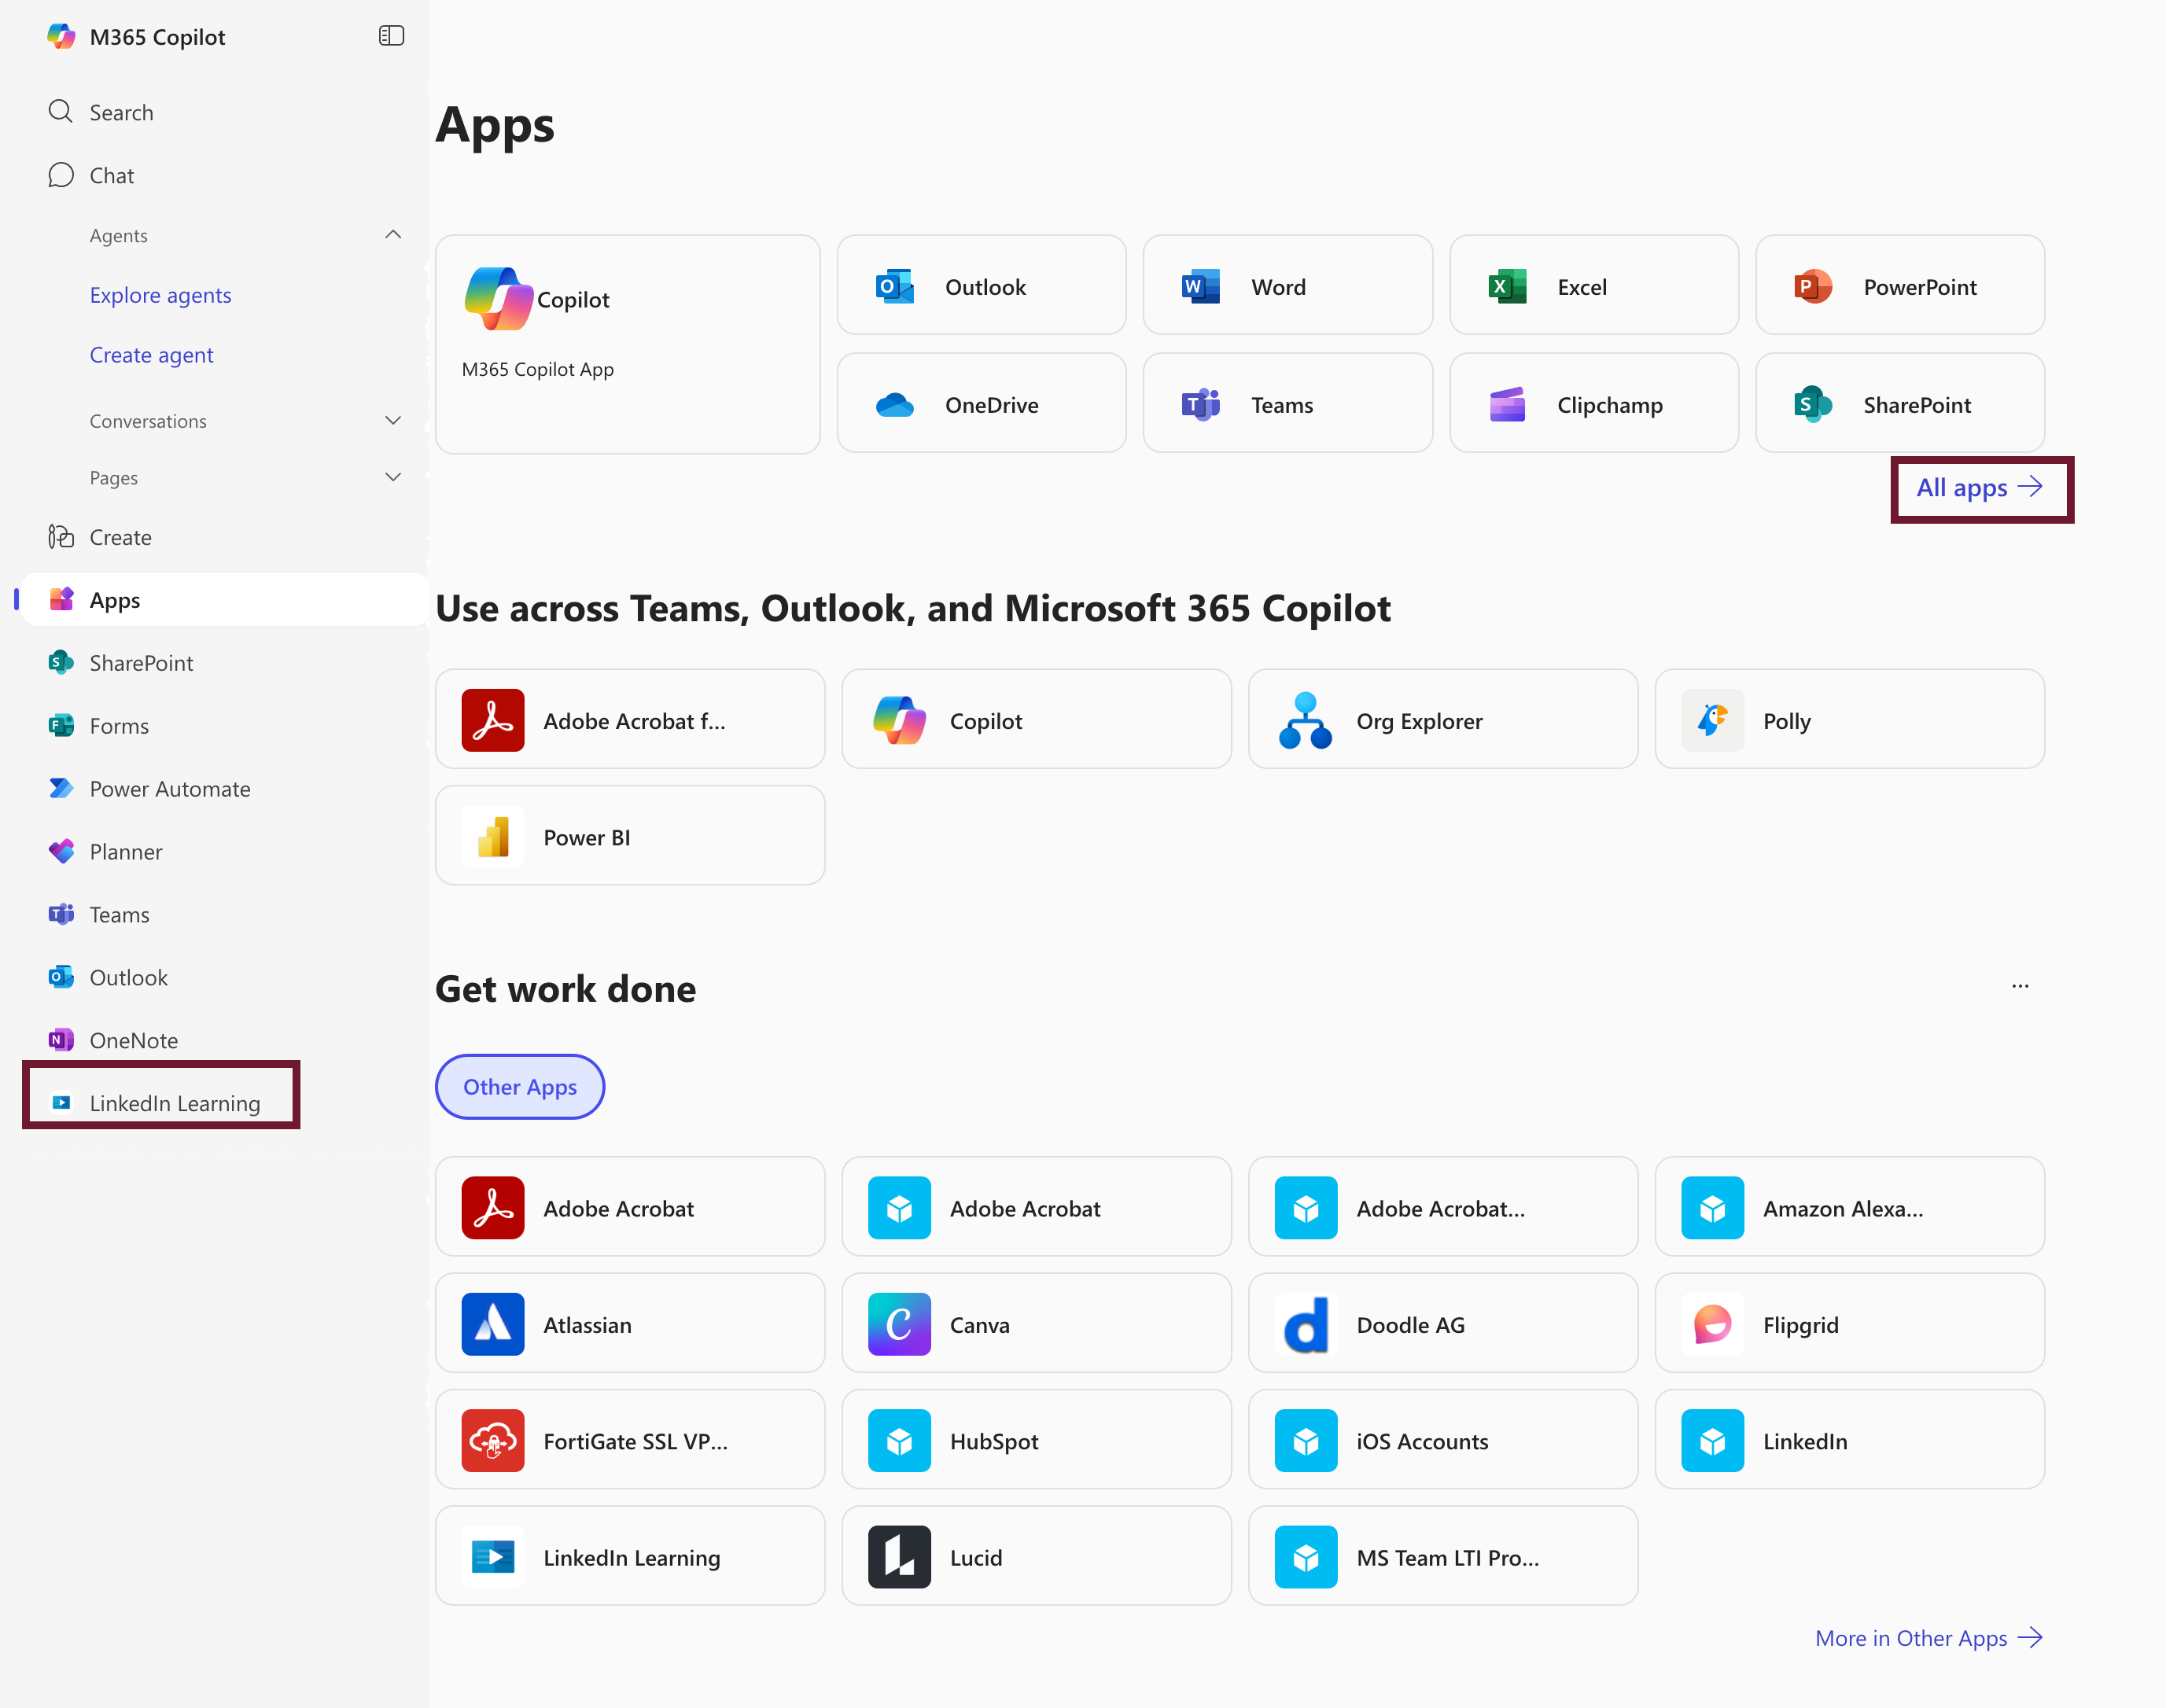2166x1708 pixels.
Task: Open Get work done more options
Action: (x=2020, y=986)
